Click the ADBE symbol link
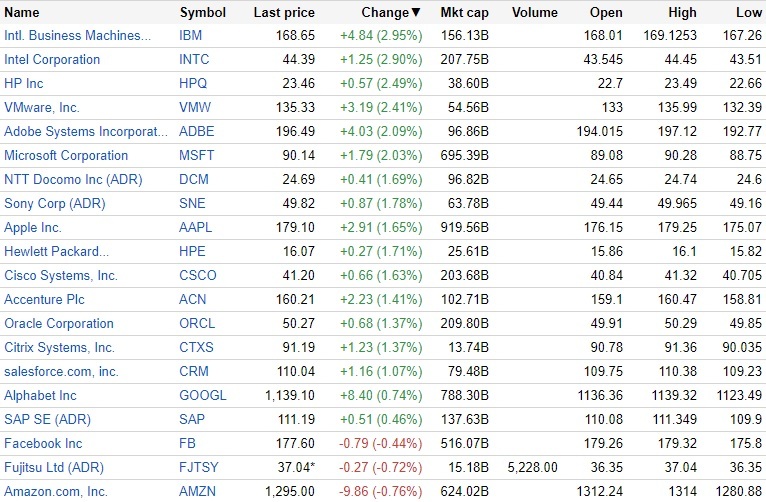This screenshot has width=766, height=502. 197,131
